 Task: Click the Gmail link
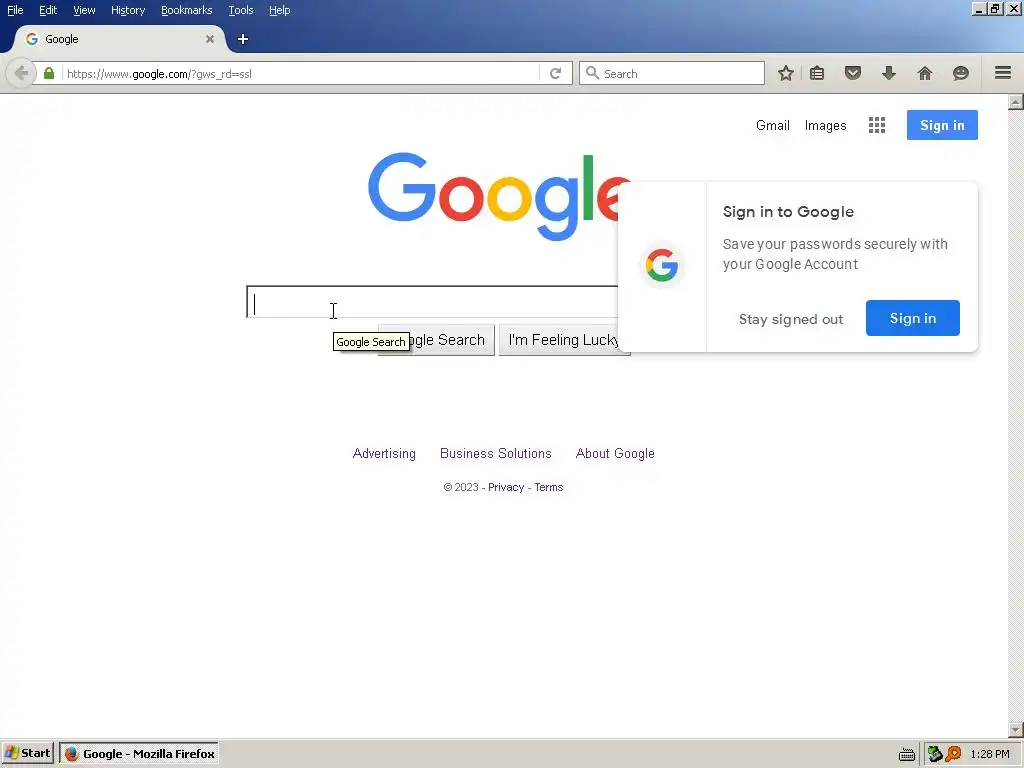click(x=773, y=125)
